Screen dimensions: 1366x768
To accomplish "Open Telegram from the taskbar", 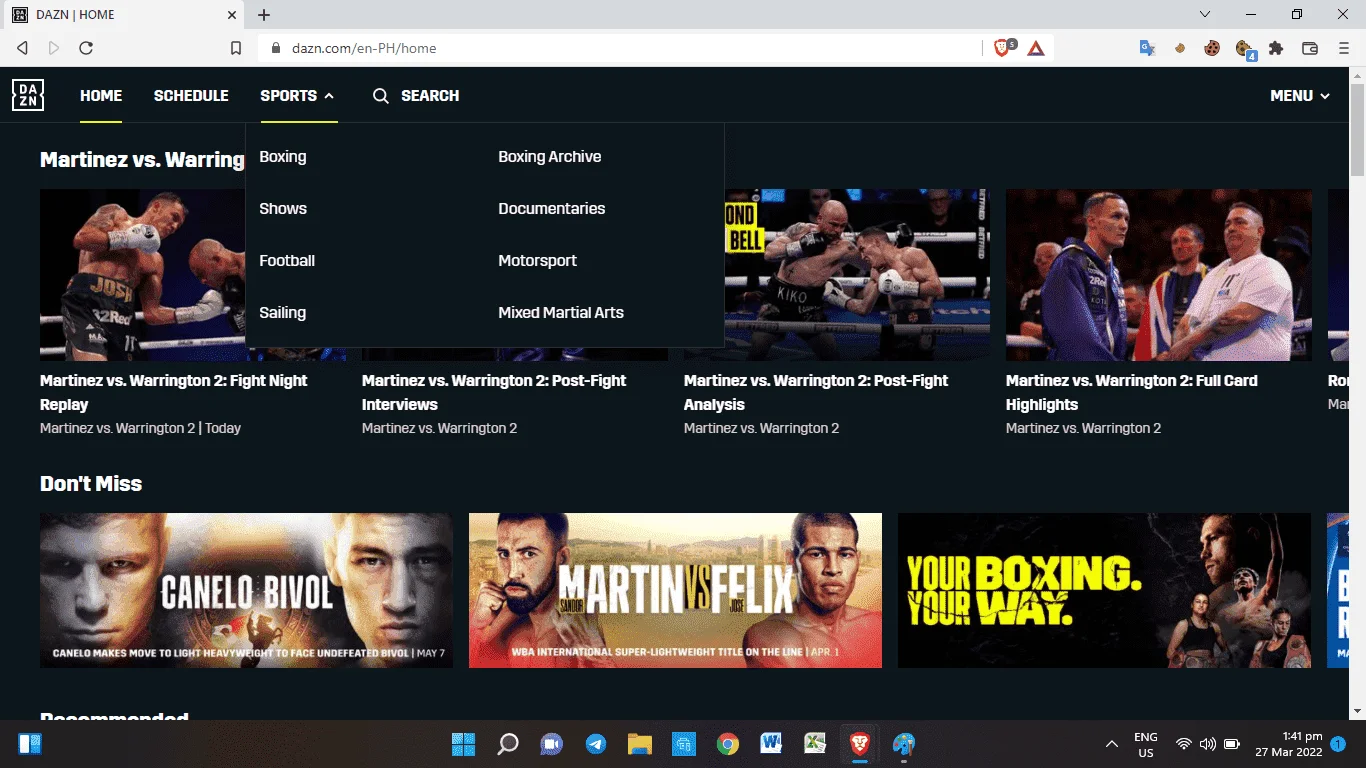I will click(596, 744).
